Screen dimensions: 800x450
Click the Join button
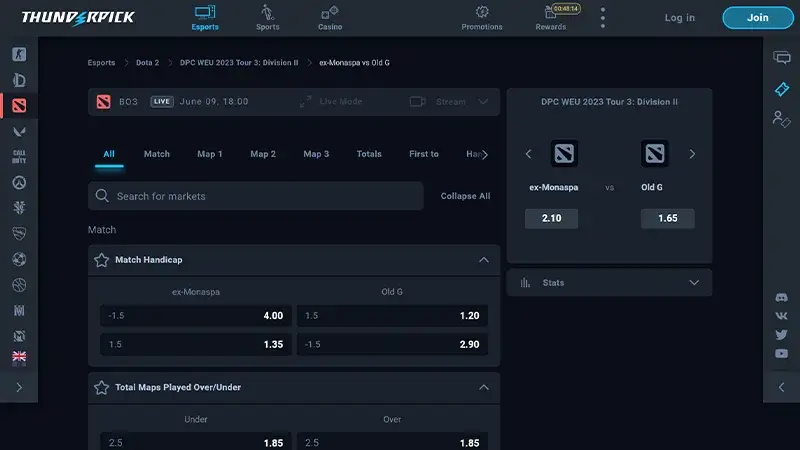pos(758,17)
